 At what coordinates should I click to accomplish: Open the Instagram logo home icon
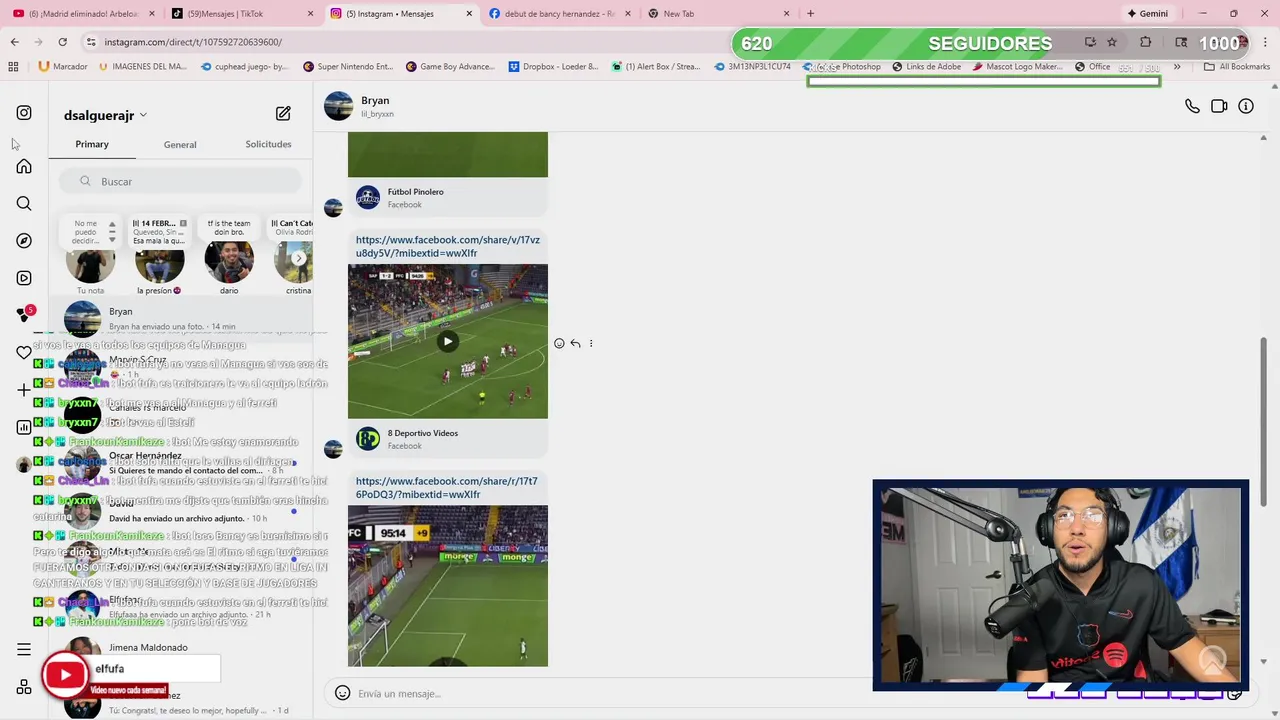point(24,113)
